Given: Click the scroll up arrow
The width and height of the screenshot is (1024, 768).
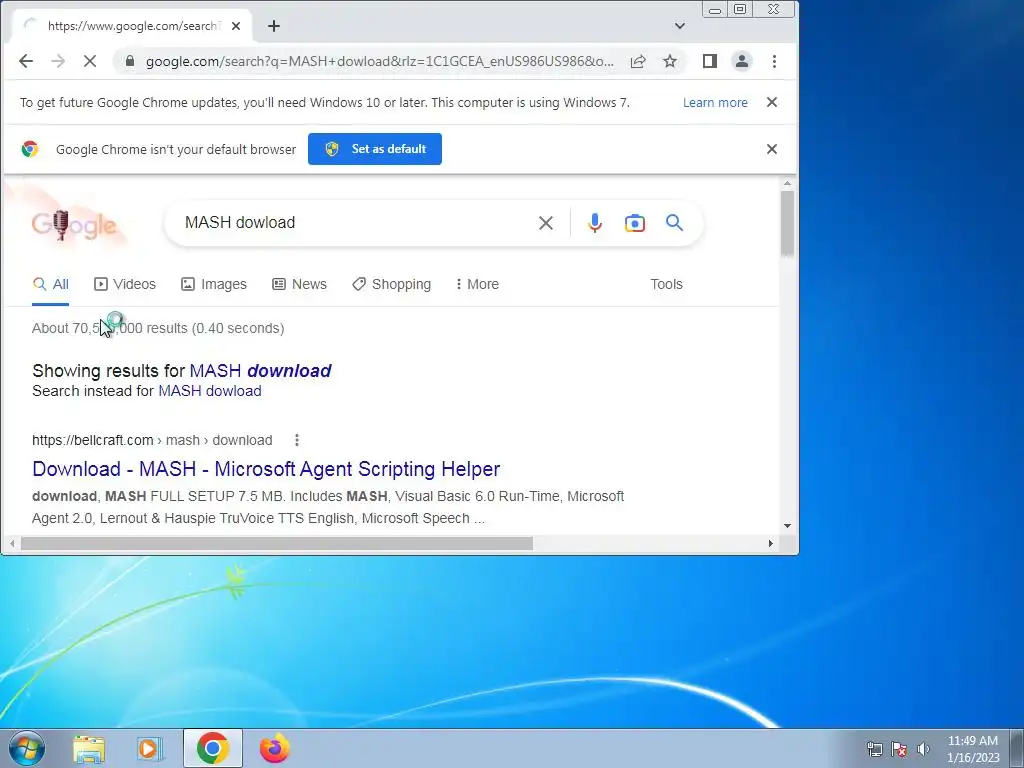Looking at the screenshot, I should pos(787,184).
